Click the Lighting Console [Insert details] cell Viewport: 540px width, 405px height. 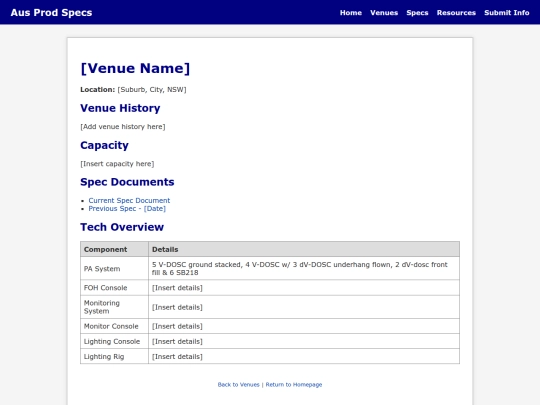pyautogui.click(x=304, y=342)
